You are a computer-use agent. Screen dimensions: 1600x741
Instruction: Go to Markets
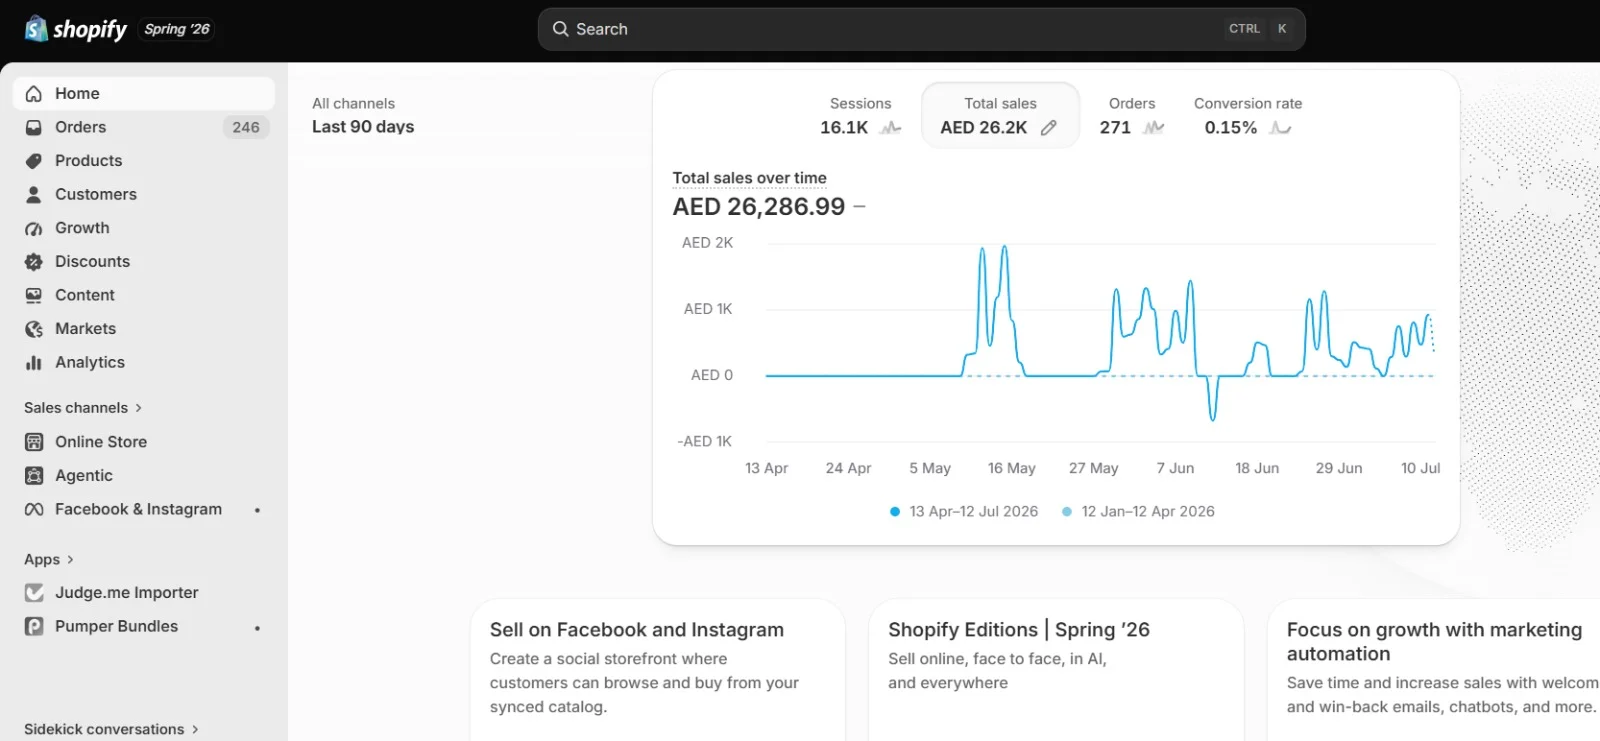point(144,329)
